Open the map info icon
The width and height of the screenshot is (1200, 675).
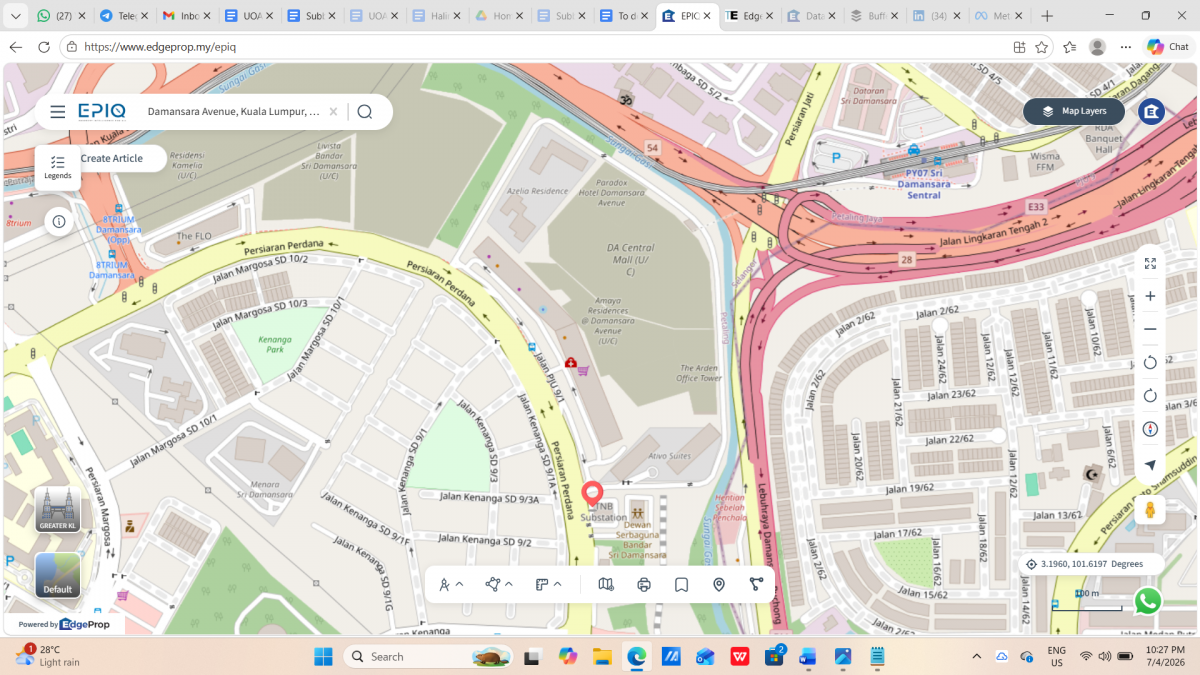pos(59,221)
